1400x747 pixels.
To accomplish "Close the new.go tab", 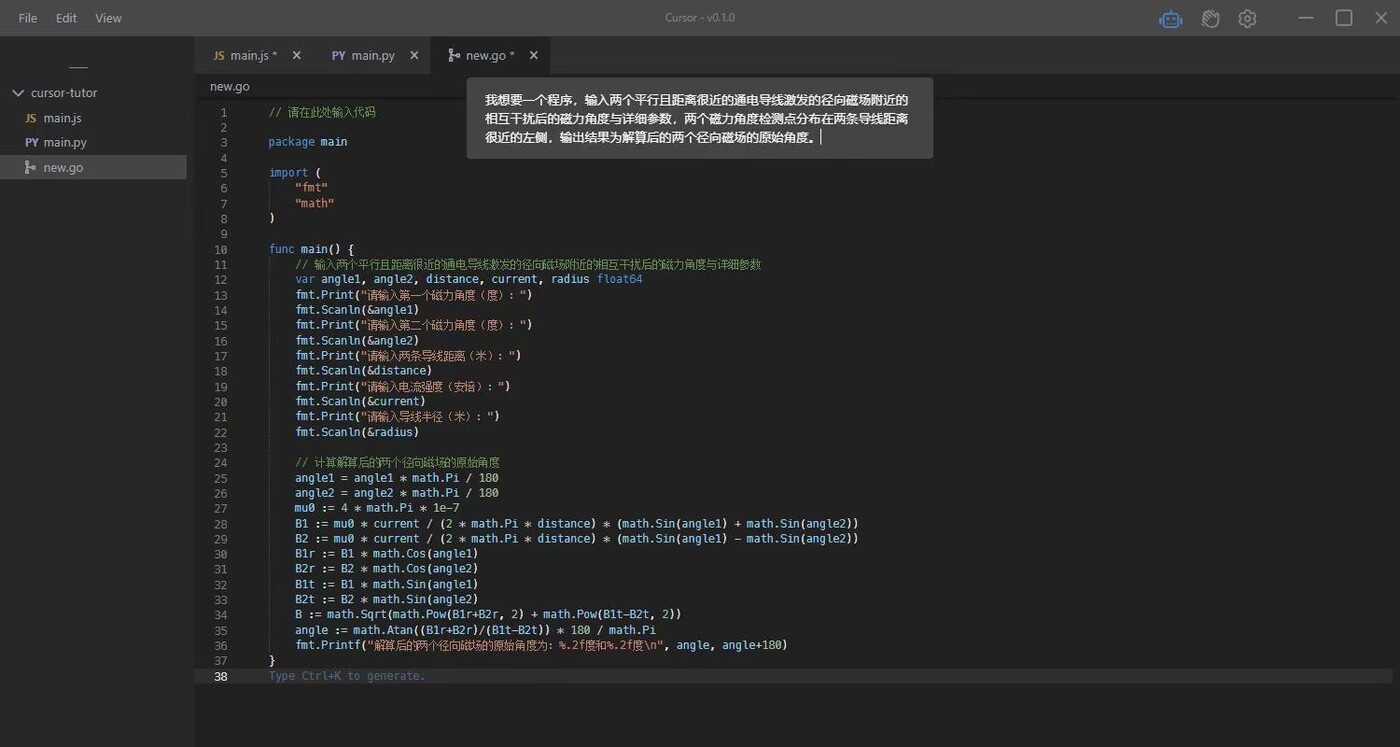I will pos(534,55).
